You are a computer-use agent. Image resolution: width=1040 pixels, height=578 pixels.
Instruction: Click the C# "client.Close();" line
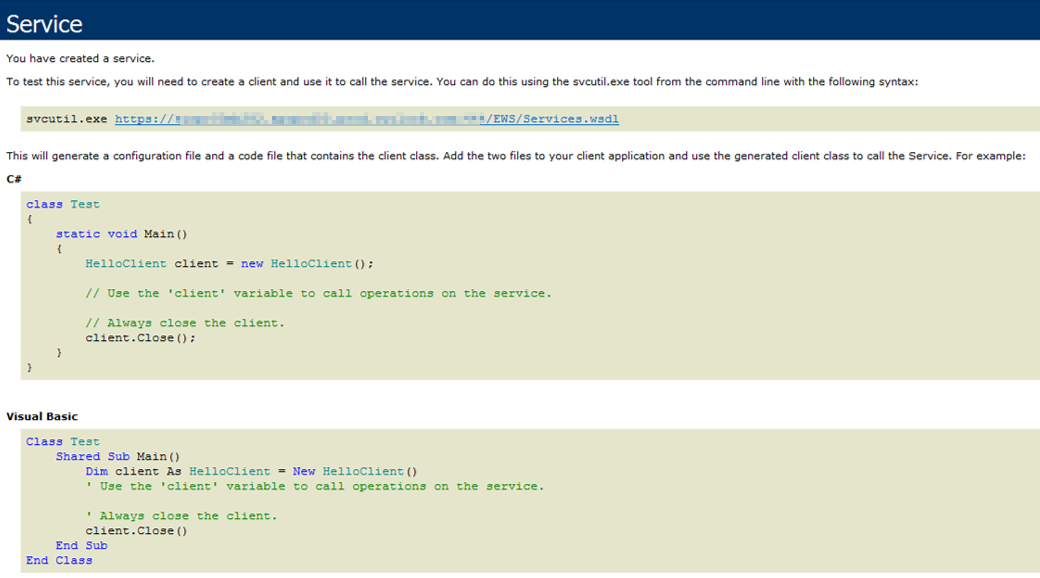pyautogui.click(x=140, y=338)
